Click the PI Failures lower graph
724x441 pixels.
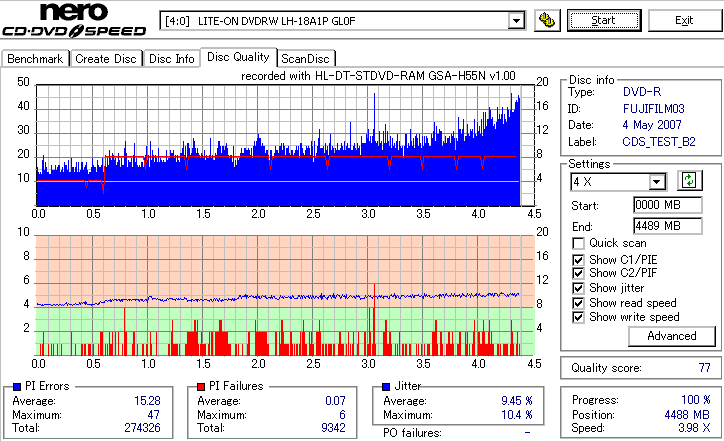285,296
